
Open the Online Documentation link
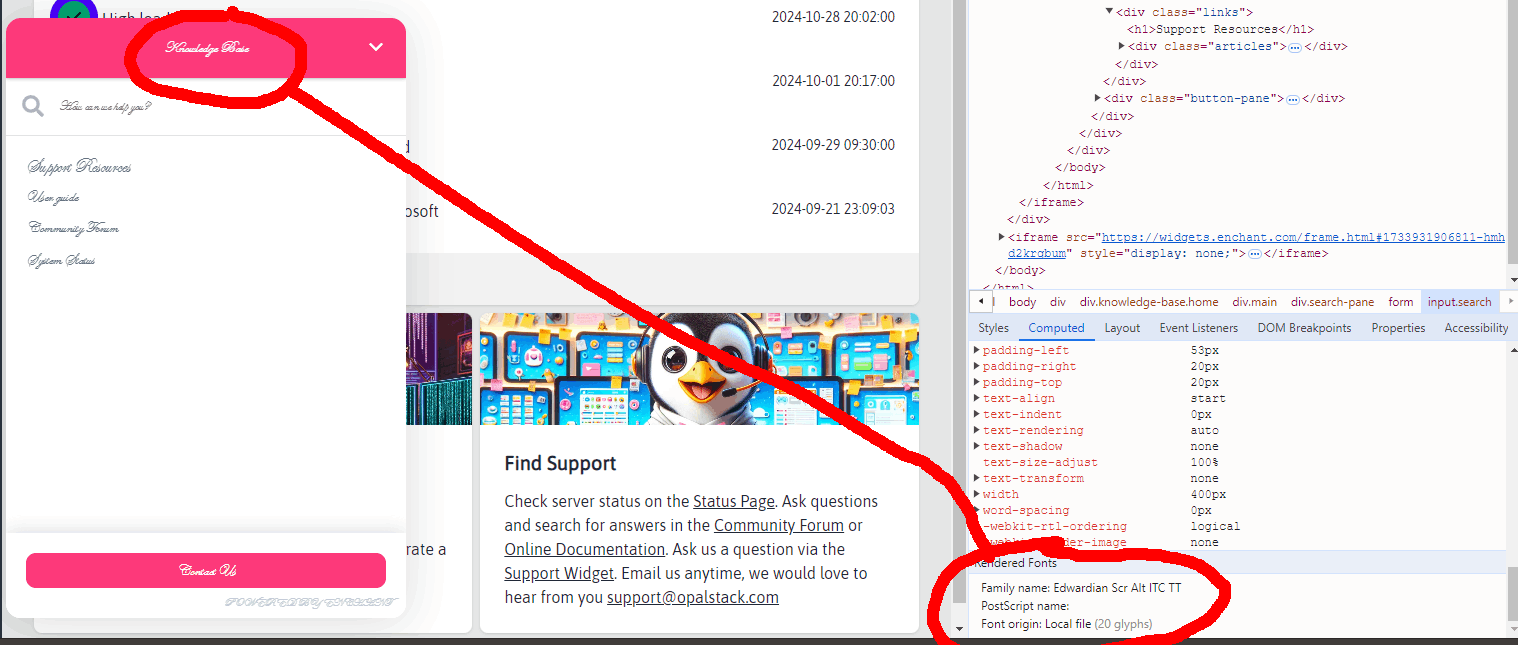click(585, 549)
